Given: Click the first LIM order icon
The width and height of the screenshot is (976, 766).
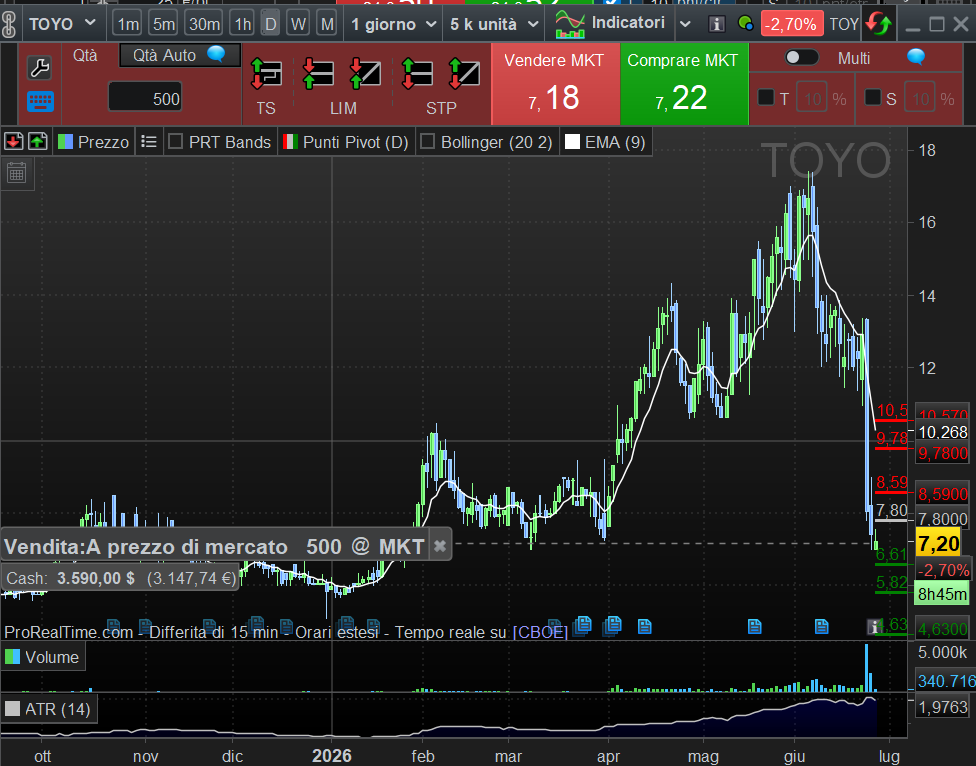Looking at the screenshot, I should [318, 74].
